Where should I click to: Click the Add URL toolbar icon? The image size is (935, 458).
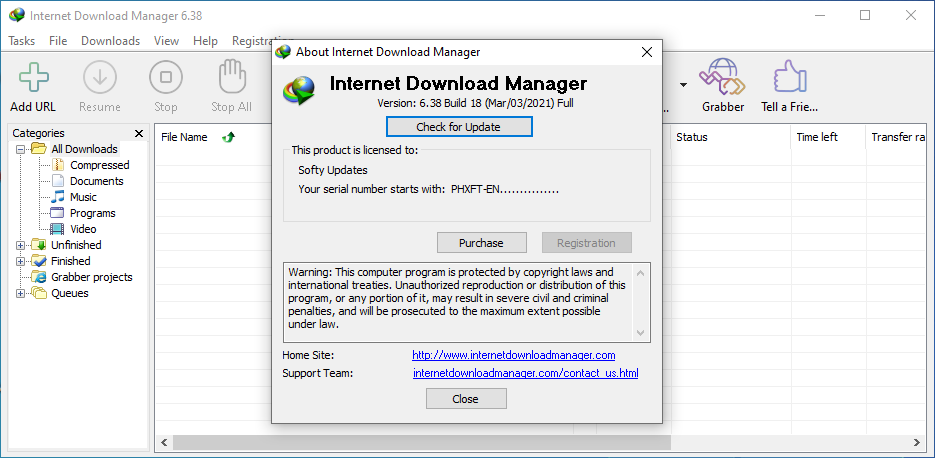[x=33, y=78]
